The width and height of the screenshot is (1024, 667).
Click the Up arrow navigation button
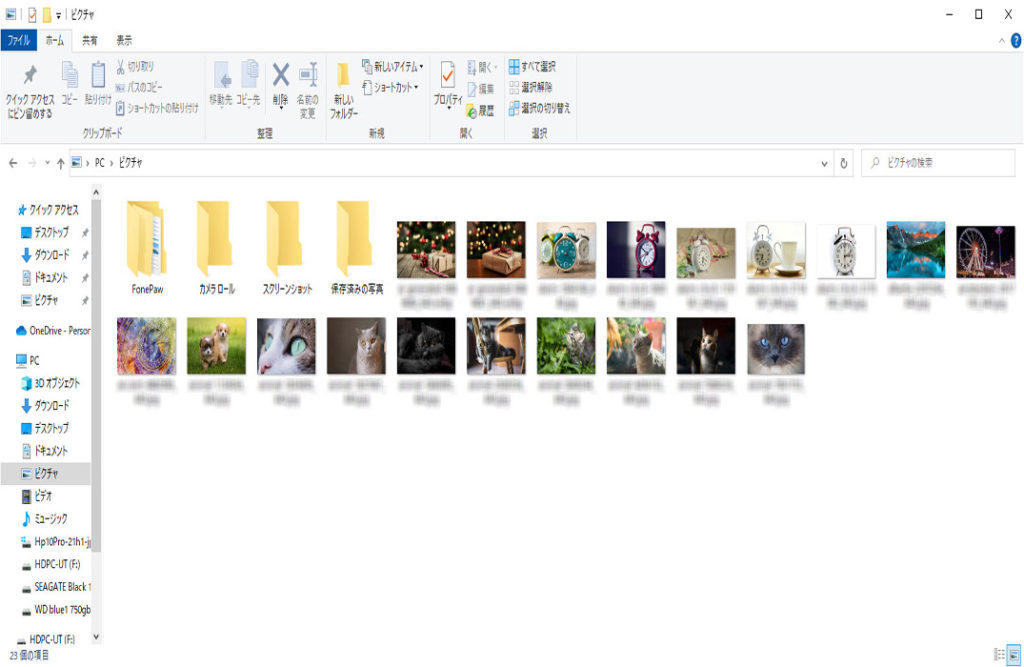point(61,163)
